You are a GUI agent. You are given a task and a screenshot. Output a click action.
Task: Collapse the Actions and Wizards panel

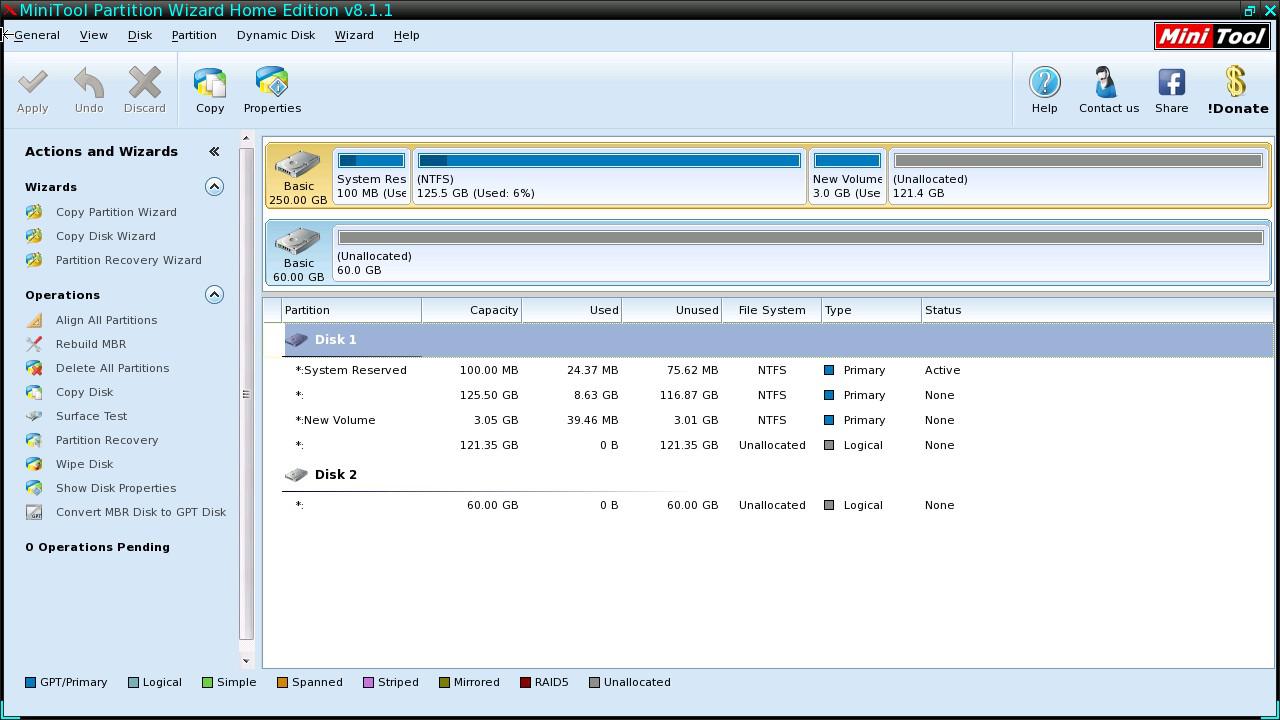[x=214, y=151]
